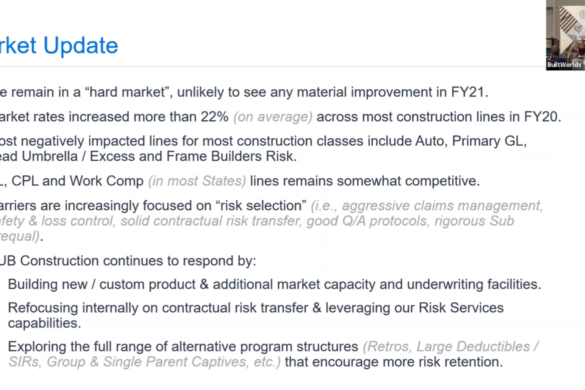The image size is (585, 390).
Task: Click 'Building new / custom product' sub-bullet
Action: tap(101, 284)
